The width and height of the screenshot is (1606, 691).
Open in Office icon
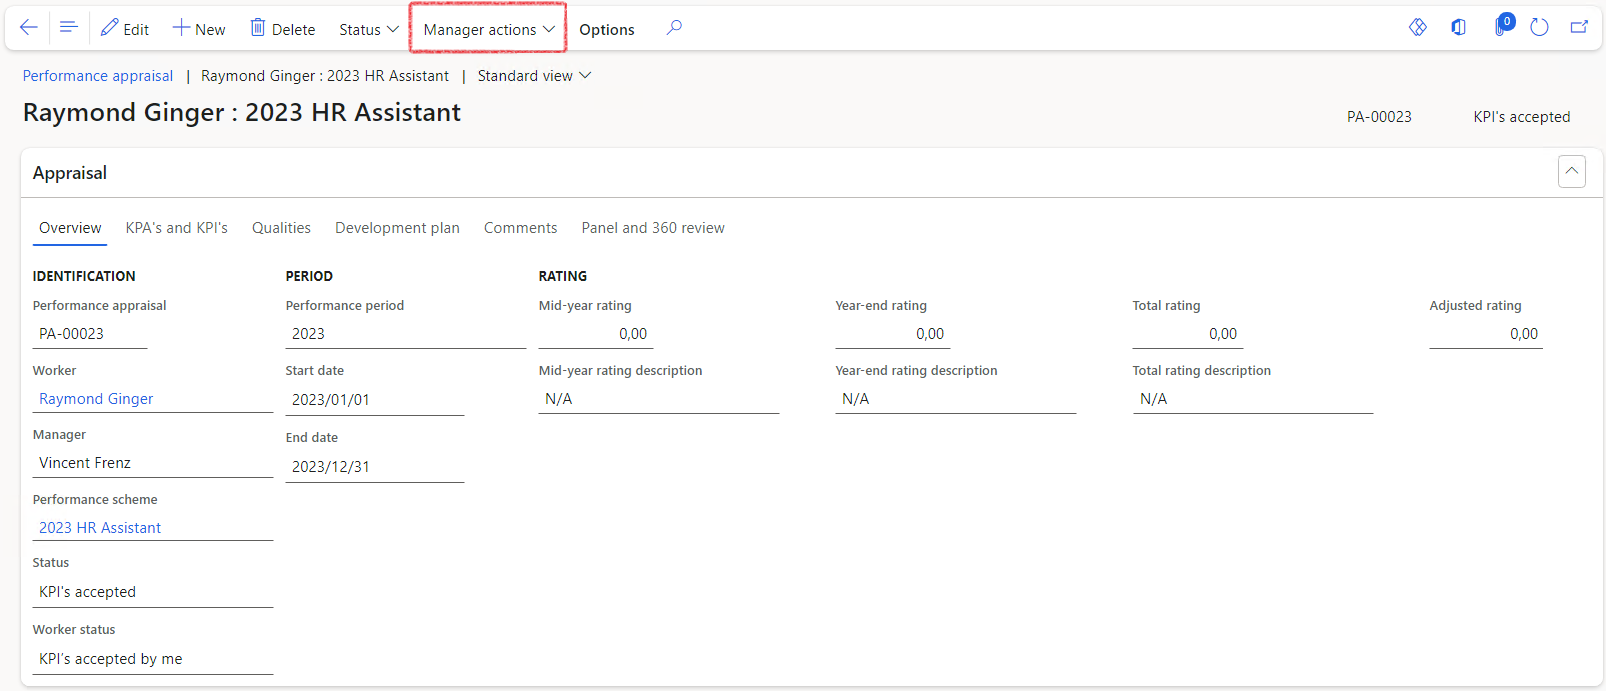[x=1459, y=27]
